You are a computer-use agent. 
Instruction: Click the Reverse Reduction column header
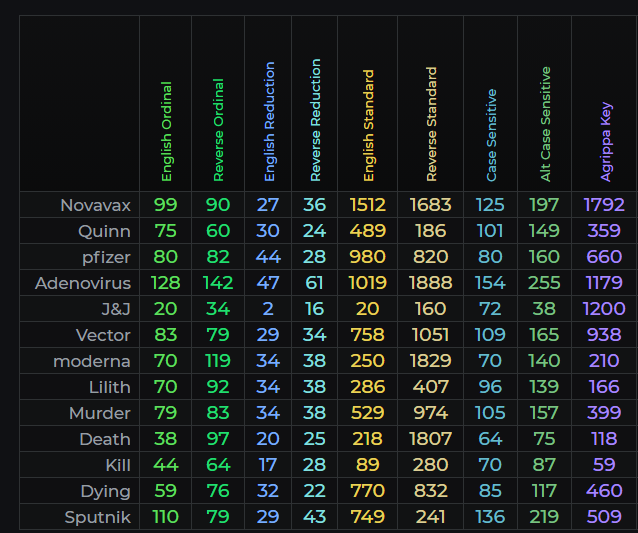tap(315, 120)
